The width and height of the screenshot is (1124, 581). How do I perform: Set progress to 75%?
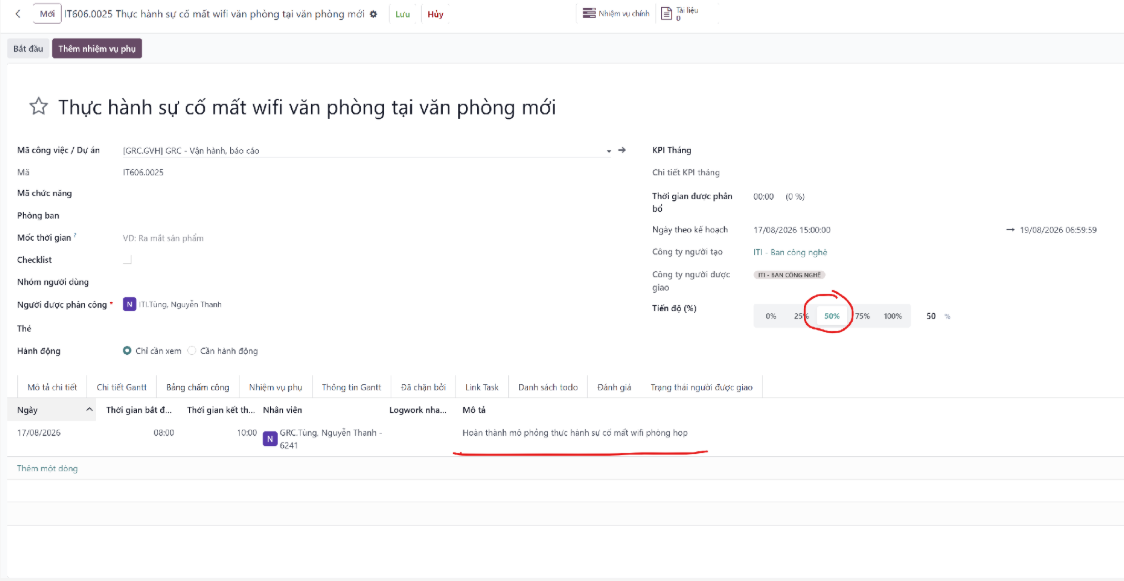(862, 316)
